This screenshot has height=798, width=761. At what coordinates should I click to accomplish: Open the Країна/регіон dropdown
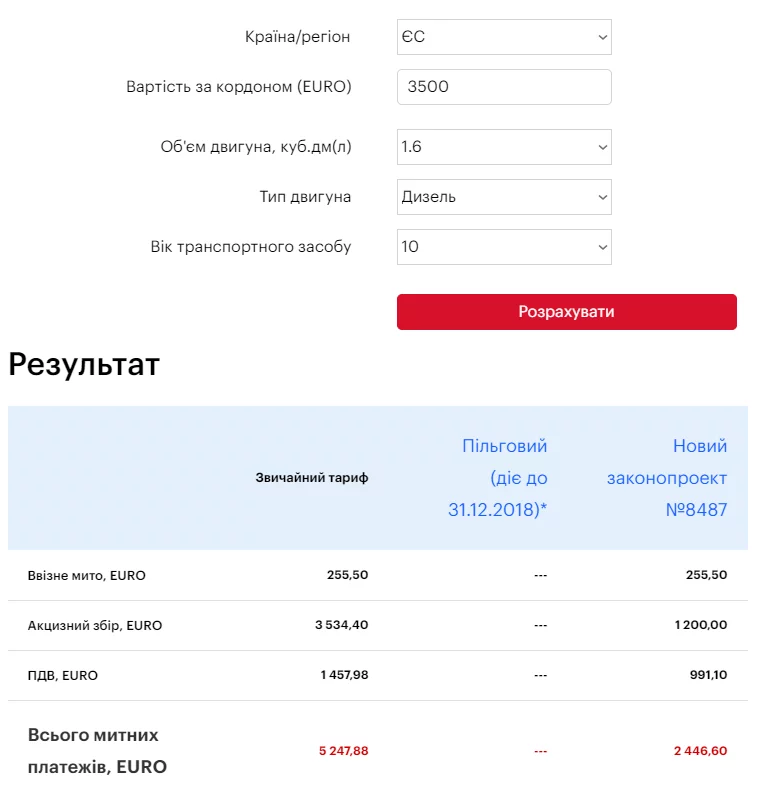pyautogui.click(x=503, y=37)
